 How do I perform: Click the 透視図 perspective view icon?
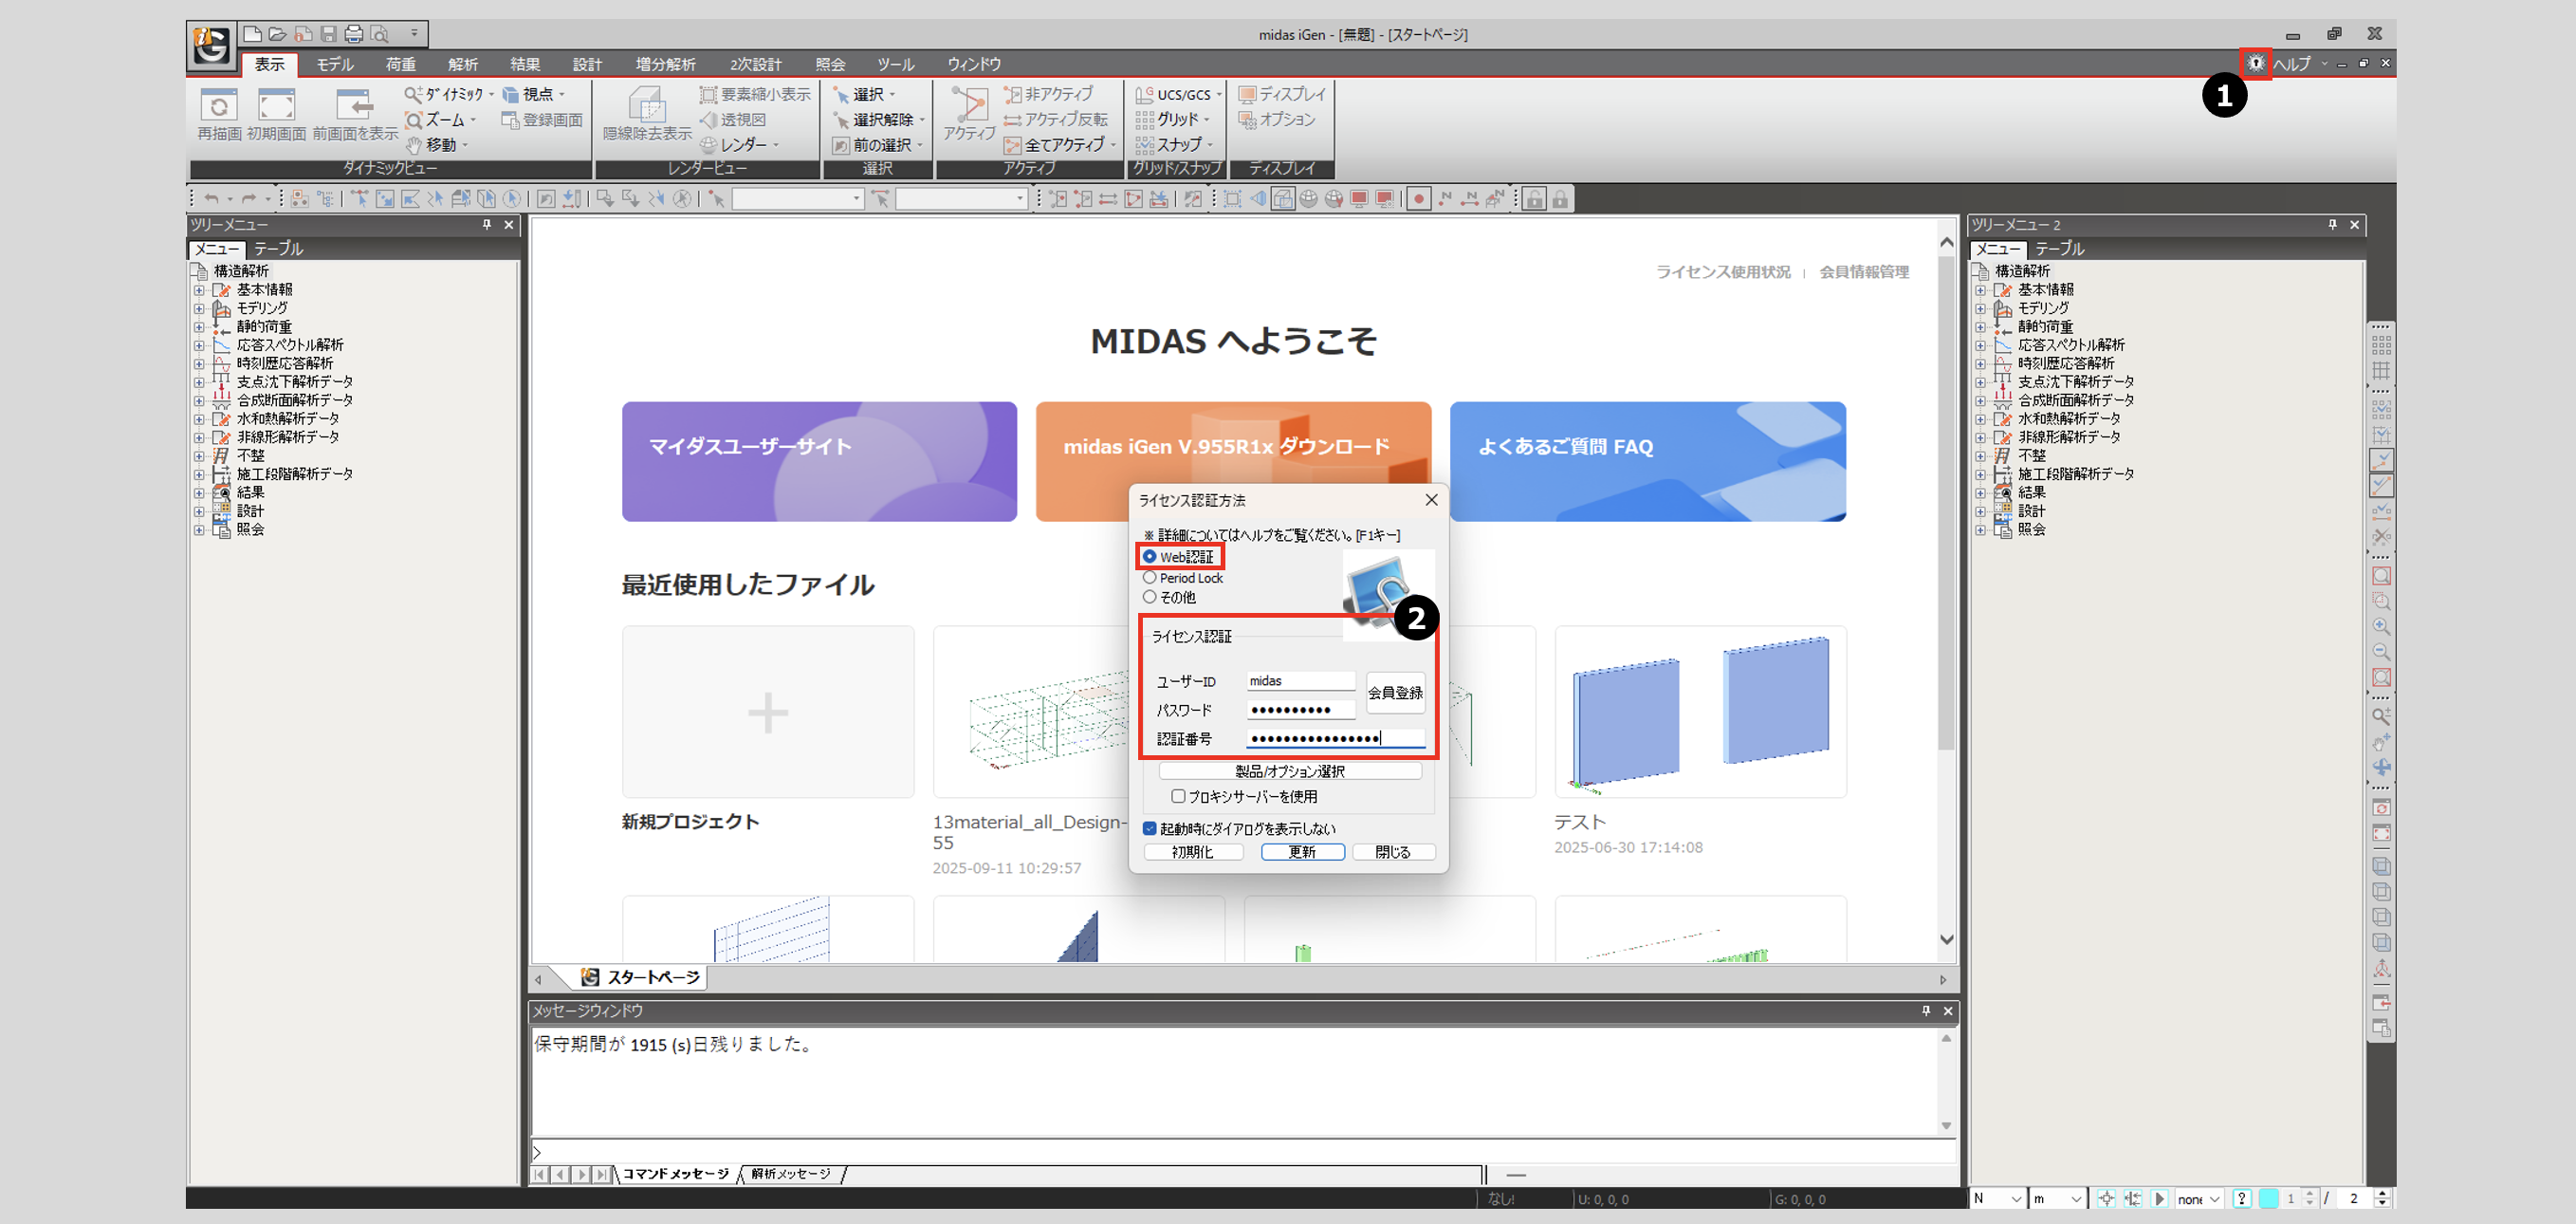tap(708, 120)
